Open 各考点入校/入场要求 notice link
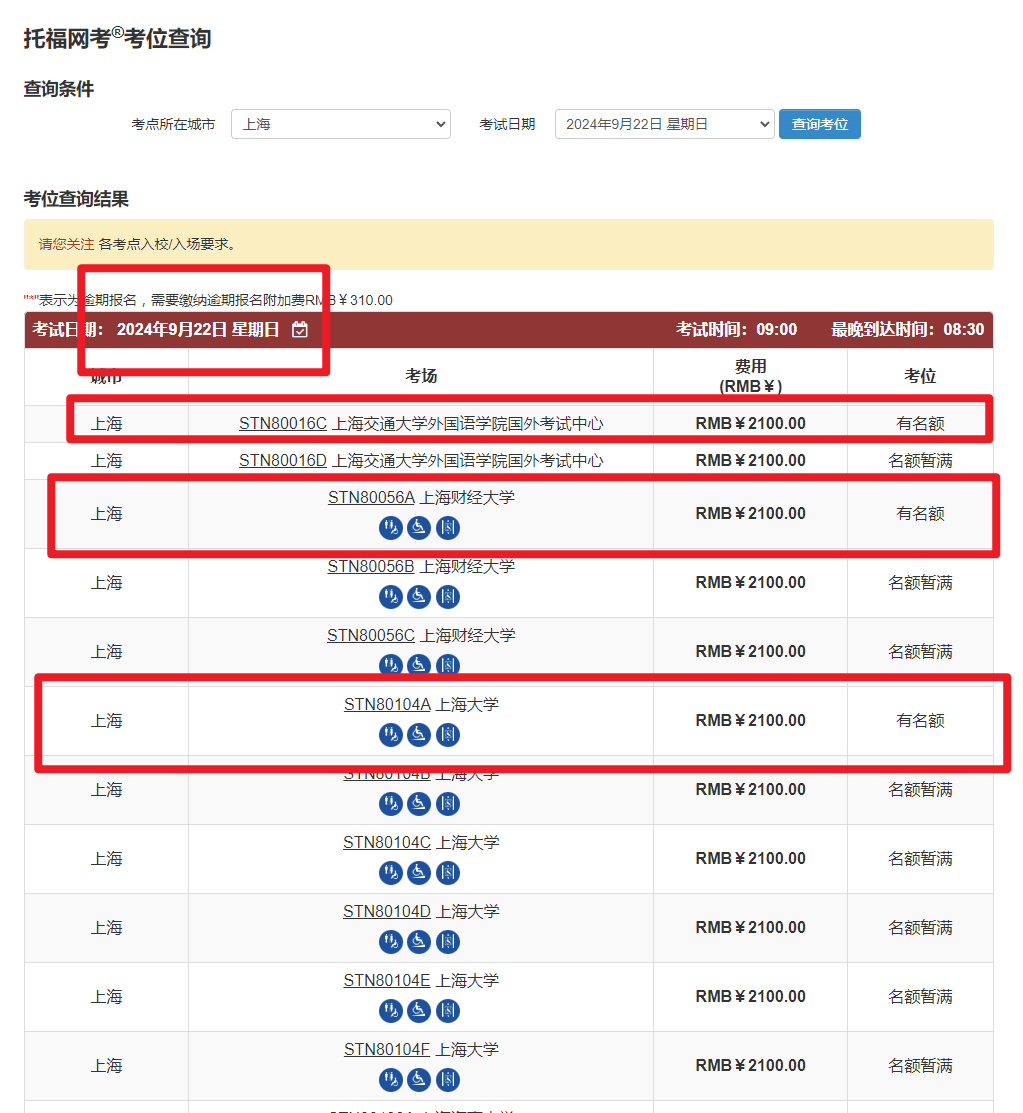This screenshot has width=1023, height=1113. click(x=167, y=244)
